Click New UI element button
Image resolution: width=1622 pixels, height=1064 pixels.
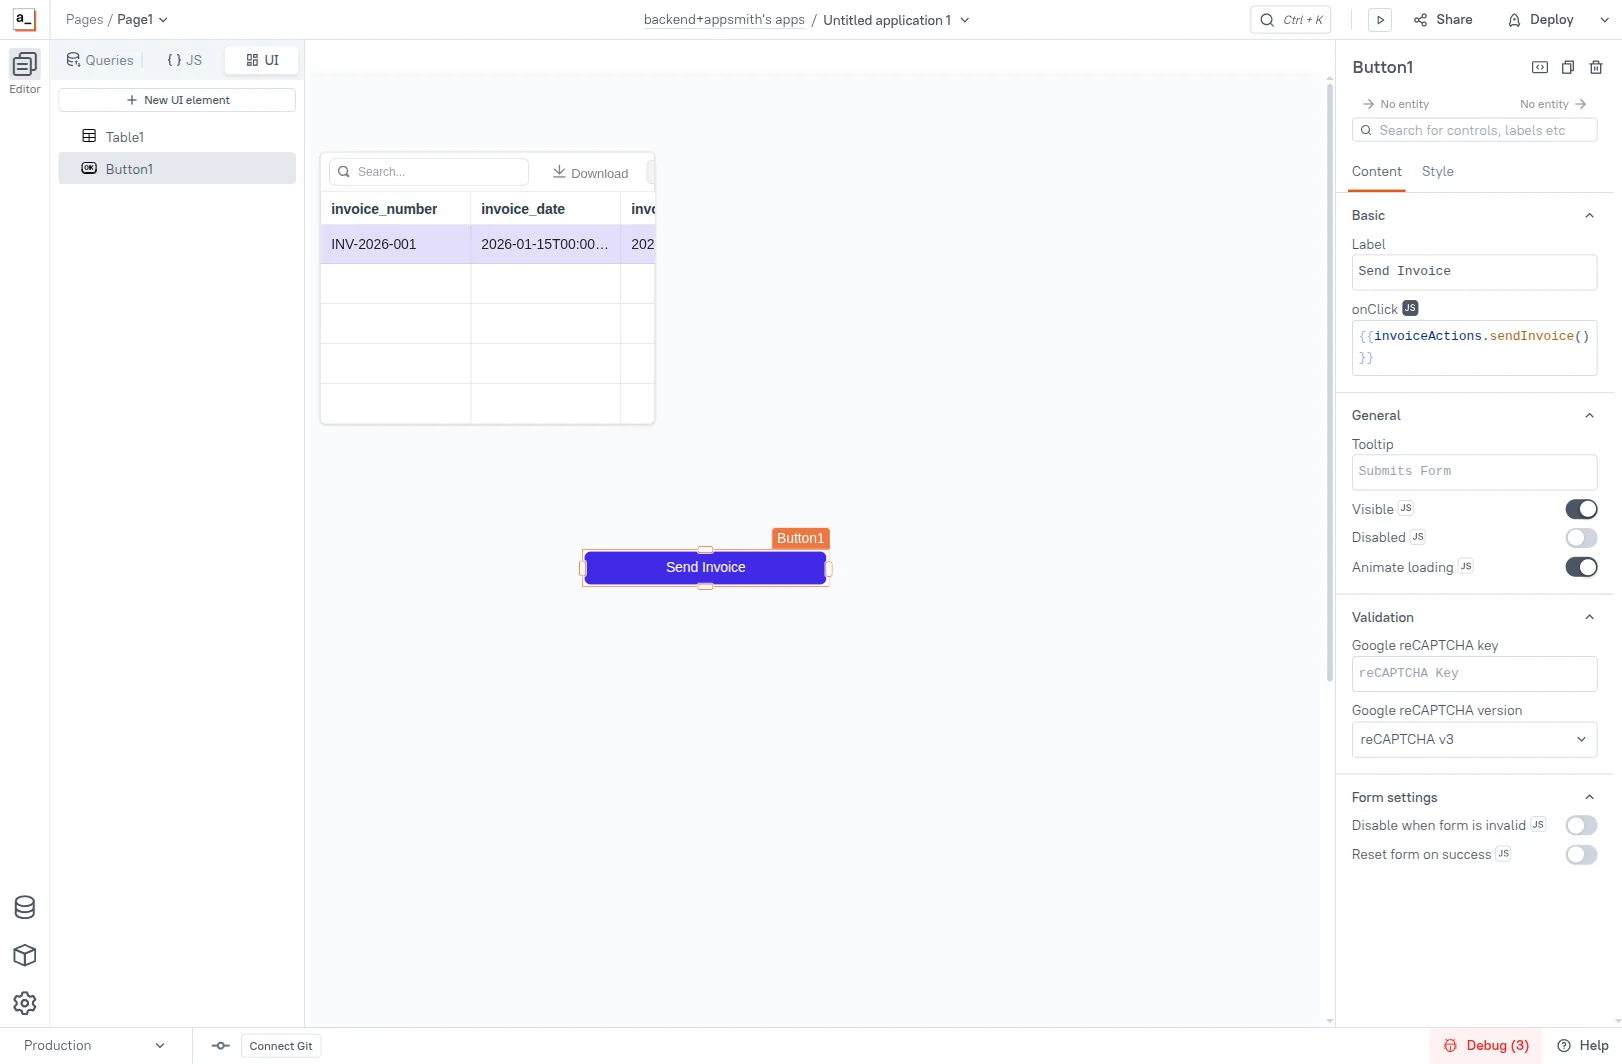(x=177, y=100)
